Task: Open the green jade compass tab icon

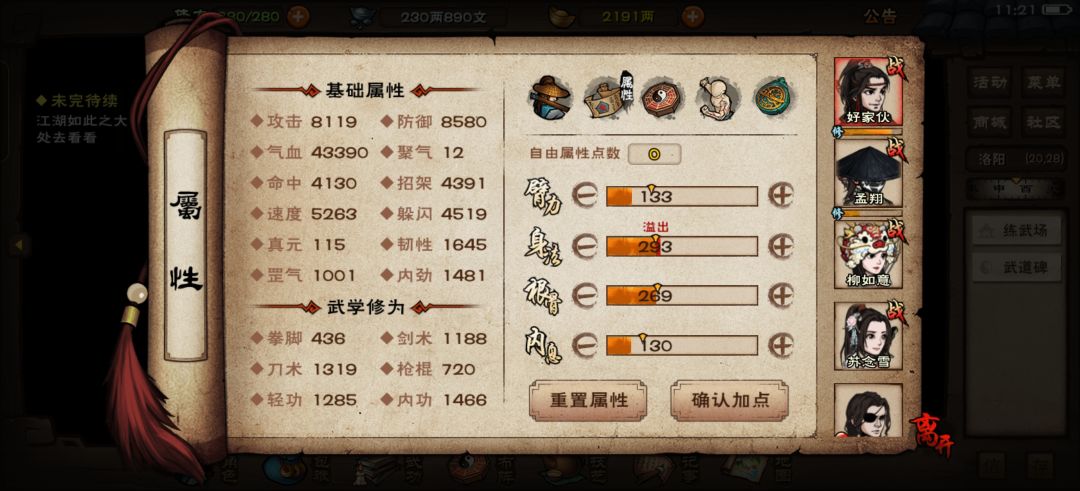Action: pos(773,98)
